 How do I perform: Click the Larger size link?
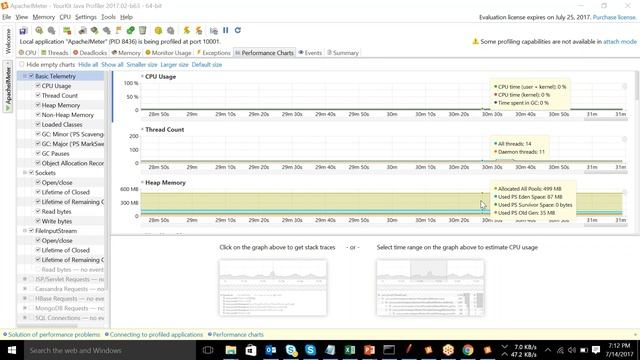point(174,64)
